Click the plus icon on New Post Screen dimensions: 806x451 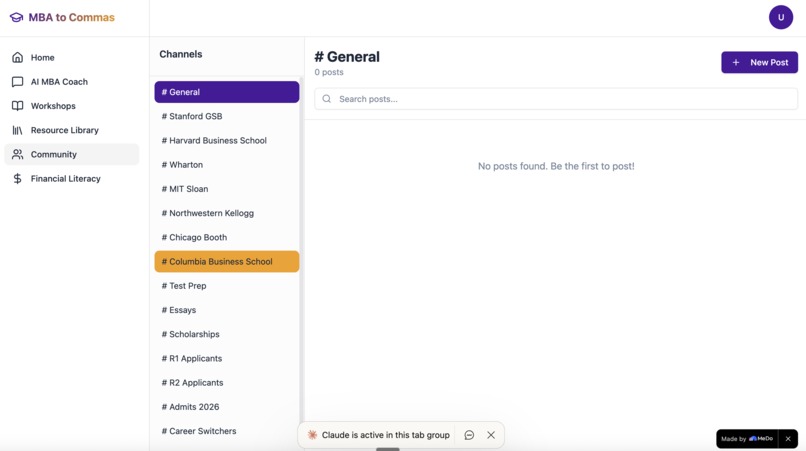coord(736,62)
